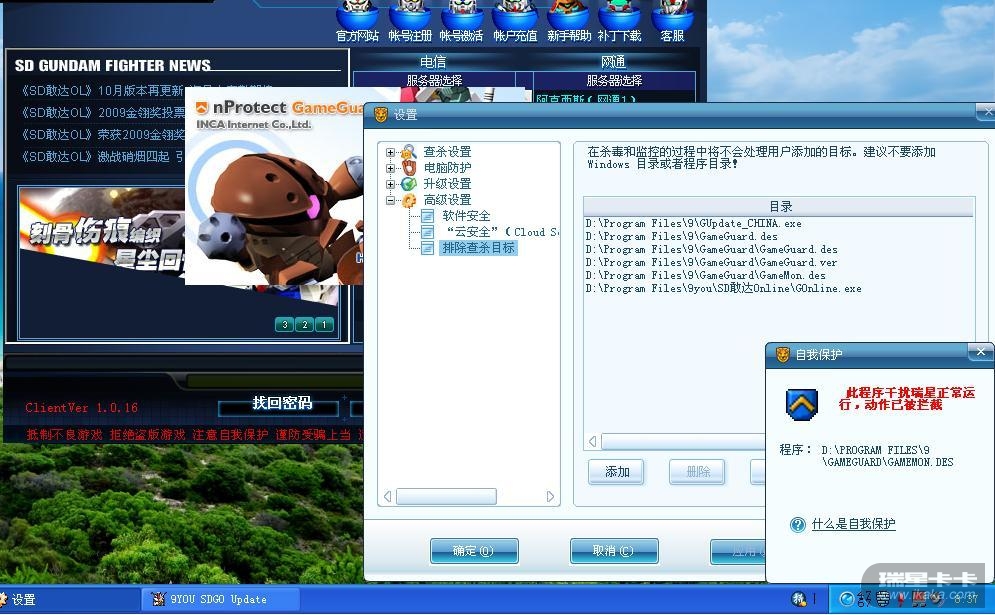Screen dimensions: 995x615
Task: Open the 官方网站 launcher icon
Action: click(357, 22)
